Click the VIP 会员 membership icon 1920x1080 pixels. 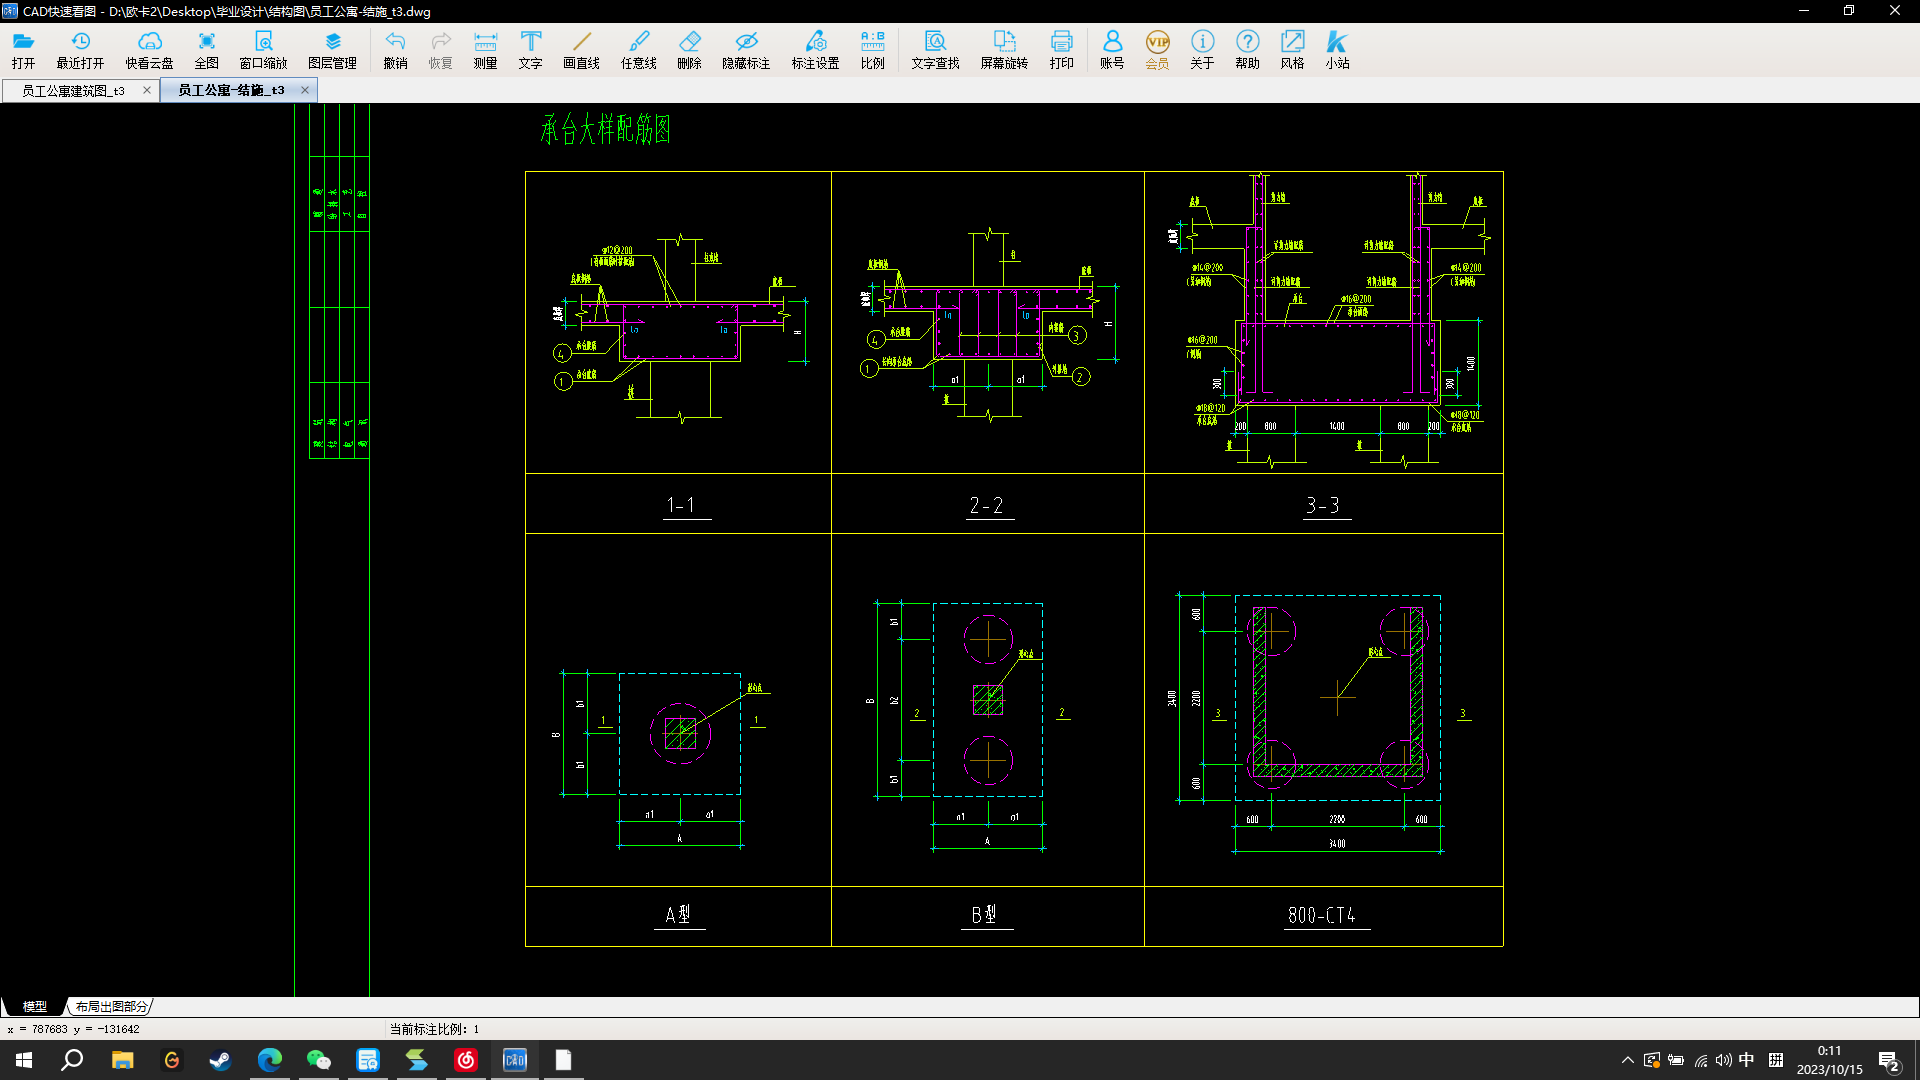point(1157,49)
